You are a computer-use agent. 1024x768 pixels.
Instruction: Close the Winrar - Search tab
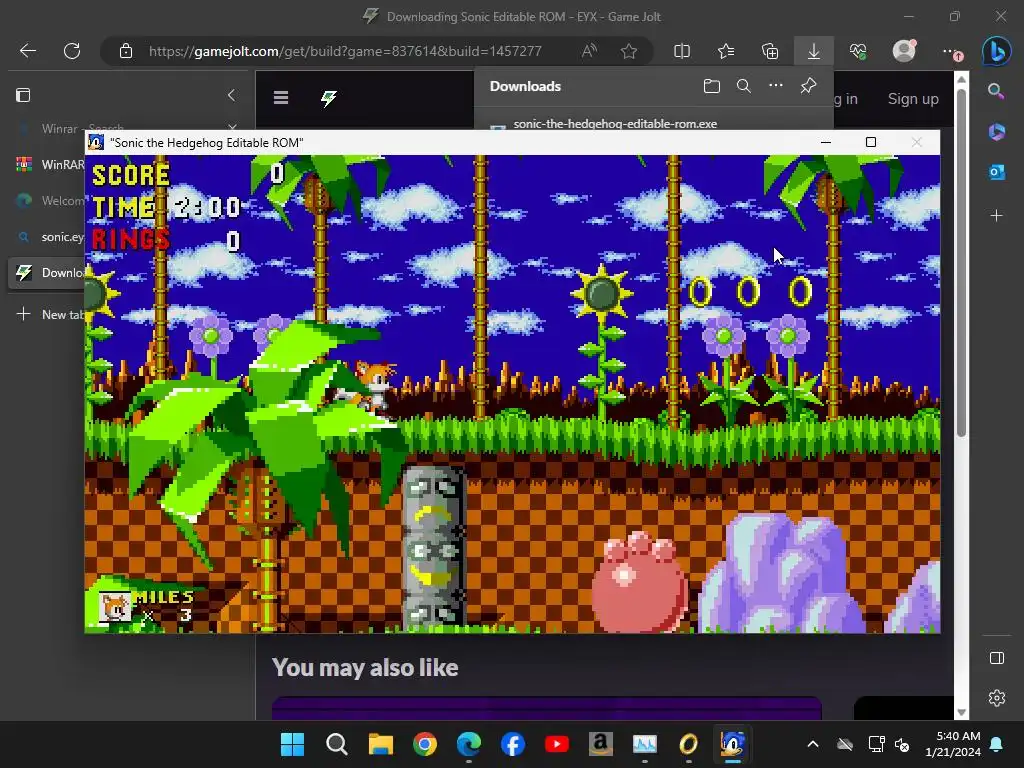point(232,125)
